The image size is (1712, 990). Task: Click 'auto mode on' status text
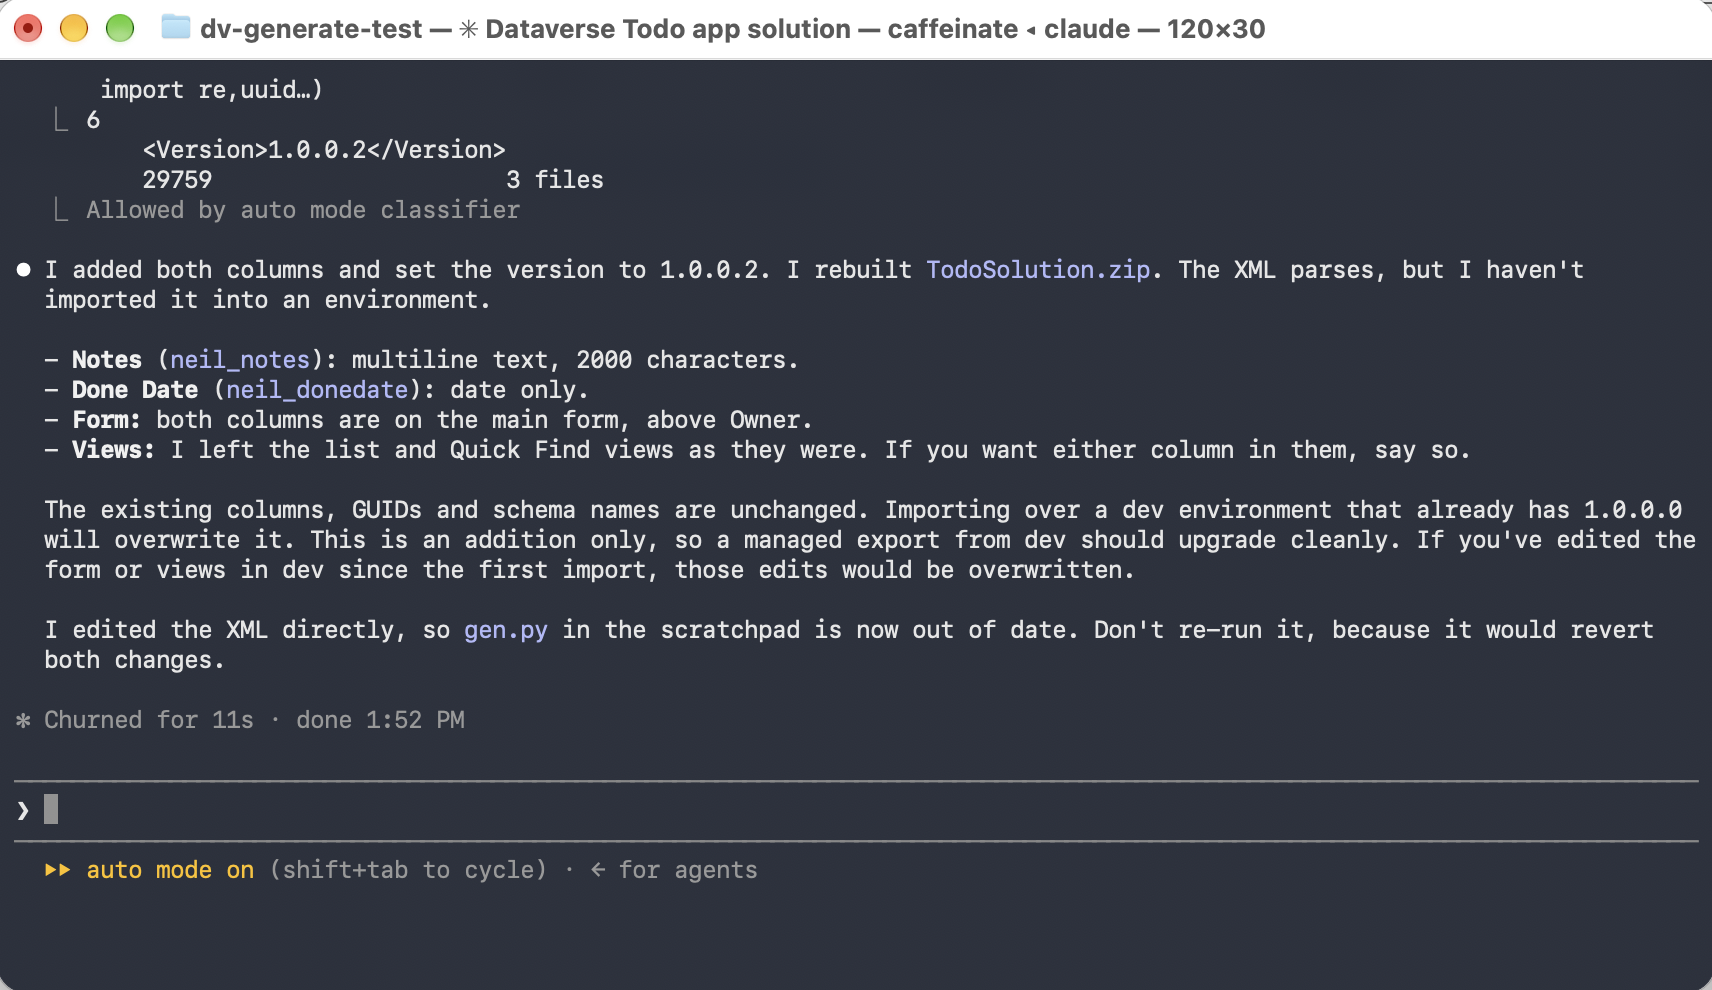[x=170, y=870]
